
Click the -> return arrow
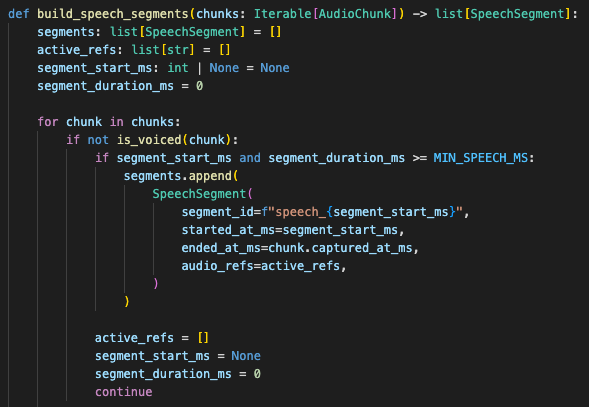point(420,14)
